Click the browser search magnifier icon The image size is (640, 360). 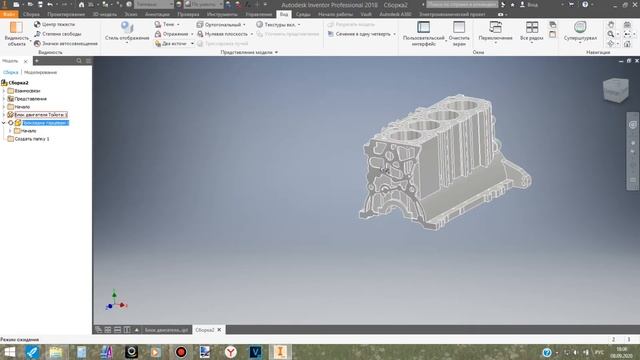79,61
